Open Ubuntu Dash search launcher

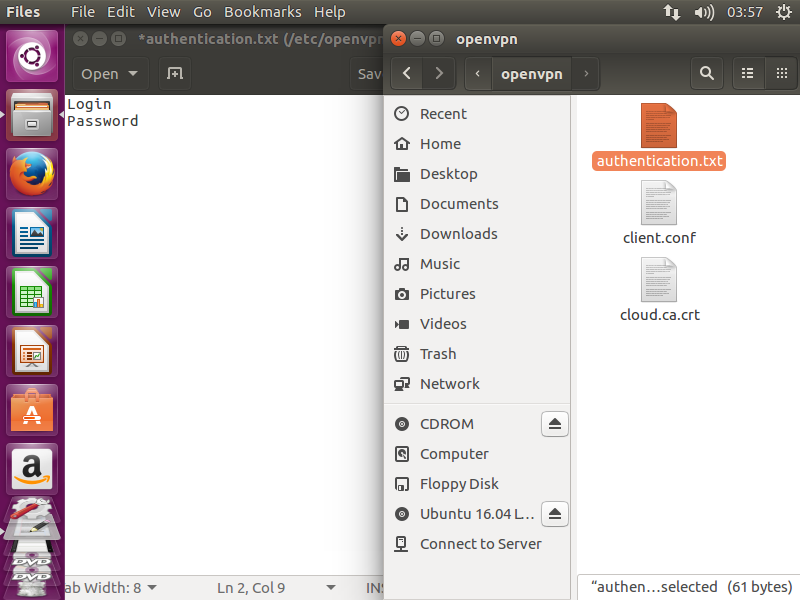pyautogui.click(x=32, y=56)
